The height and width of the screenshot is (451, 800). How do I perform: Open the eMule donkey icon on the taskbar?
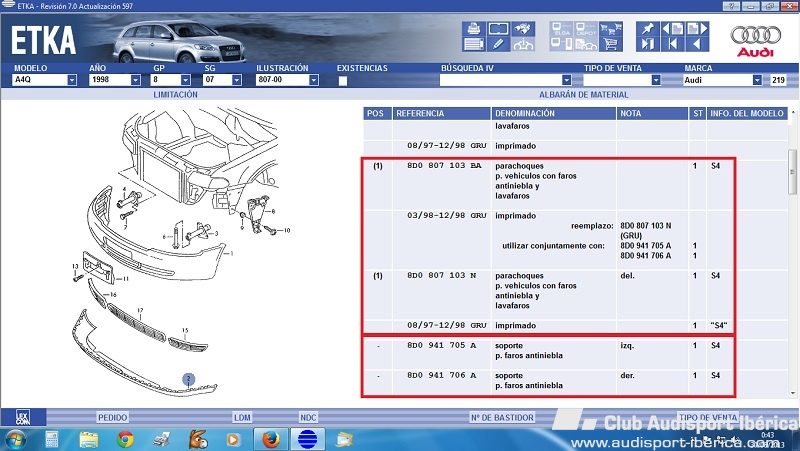tap(197, 439)
